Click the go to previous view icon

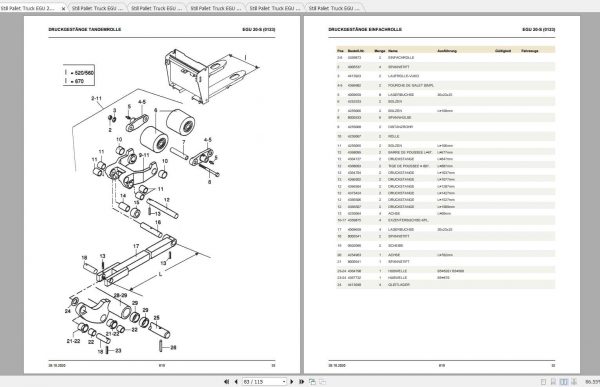click(312, 382)
